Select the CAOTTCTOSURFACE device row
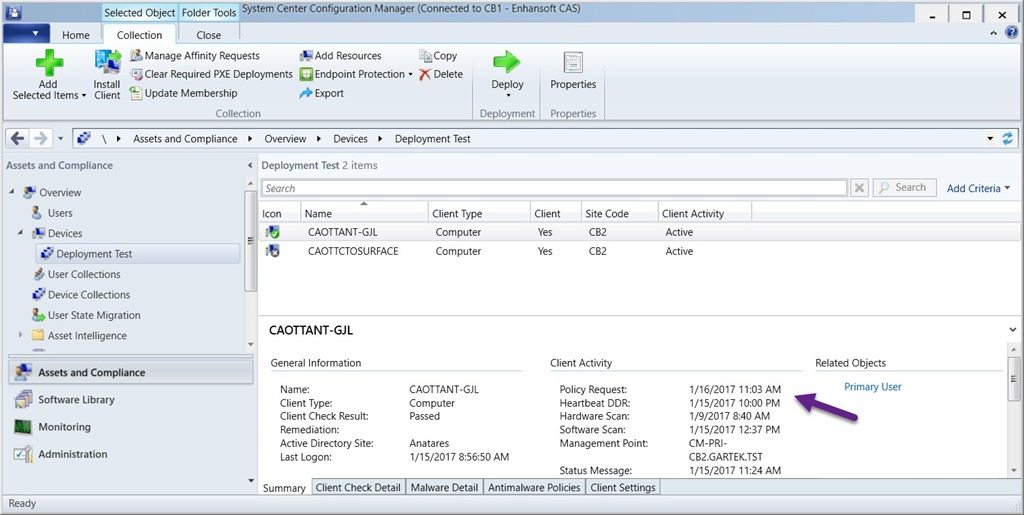 tap(641, 251)
